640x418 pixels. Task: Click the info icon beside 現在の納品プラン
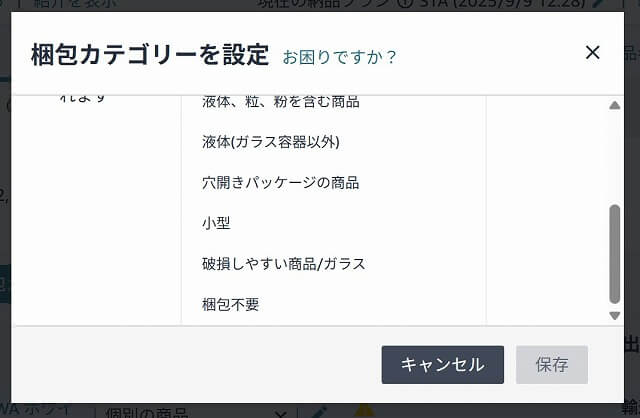coord(403,4)
